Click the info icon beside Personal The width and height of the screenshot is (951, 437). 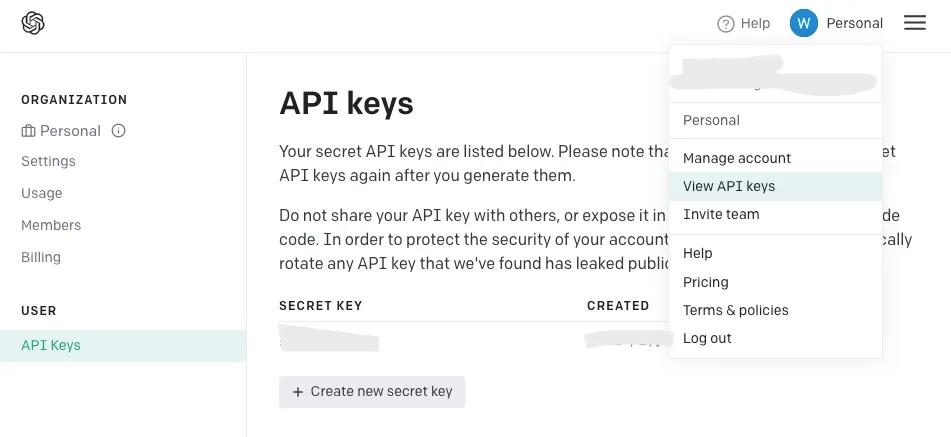coord(118,131)
